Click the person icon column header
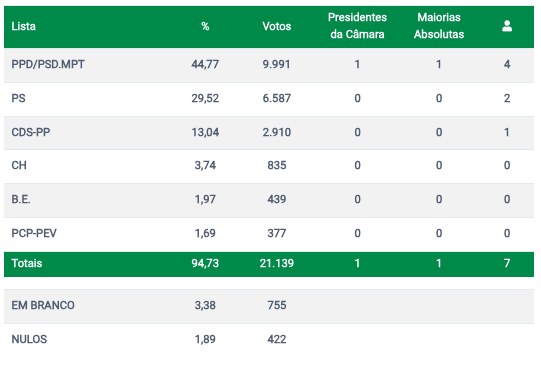The height and width of the screenshot is (366, 541). (x=506, y=26)
